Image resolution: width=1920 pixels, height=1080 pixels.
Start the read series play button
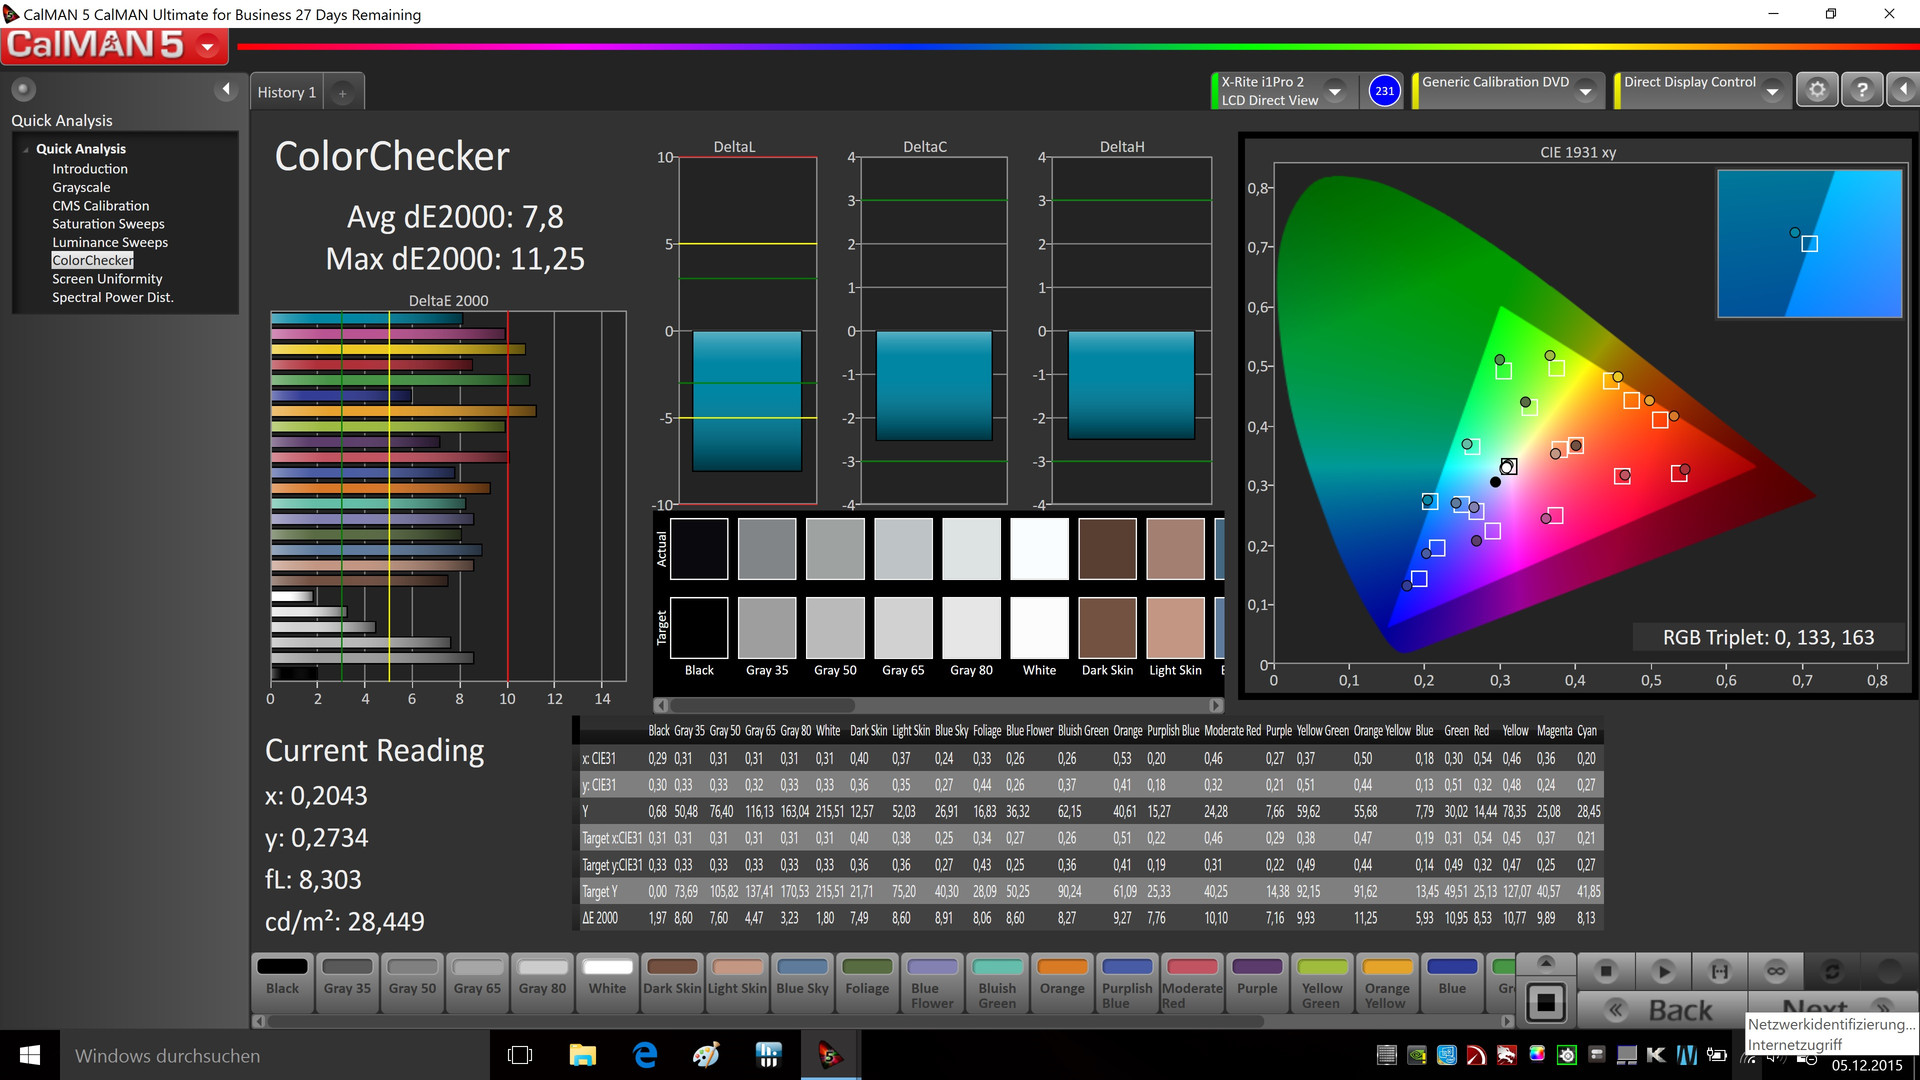pyautogui.click(x=1663, y=971)
